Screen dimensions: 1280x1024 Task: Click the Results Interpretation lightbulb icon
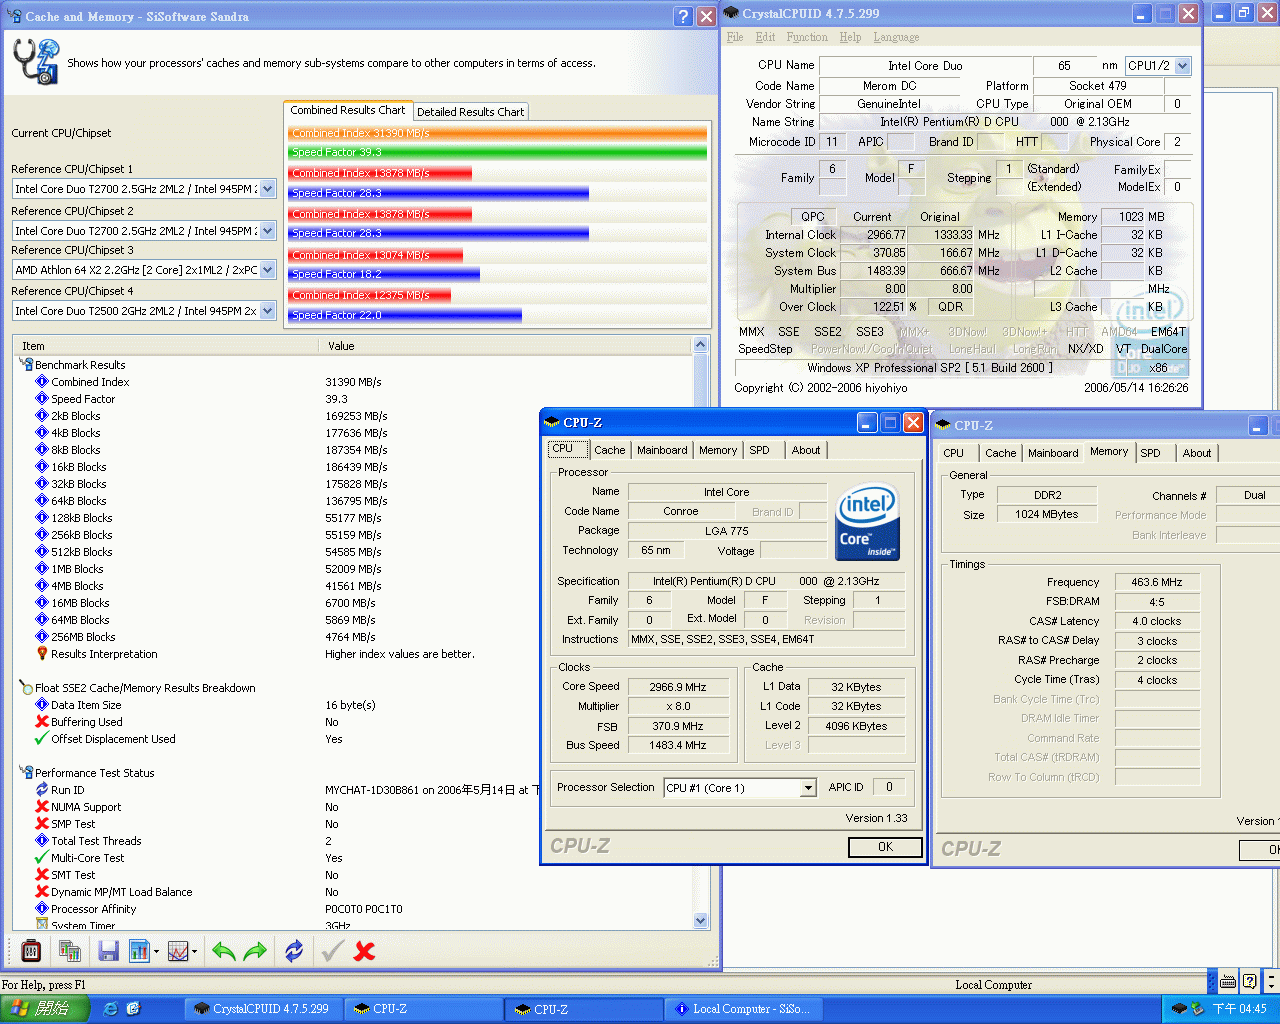42,654
